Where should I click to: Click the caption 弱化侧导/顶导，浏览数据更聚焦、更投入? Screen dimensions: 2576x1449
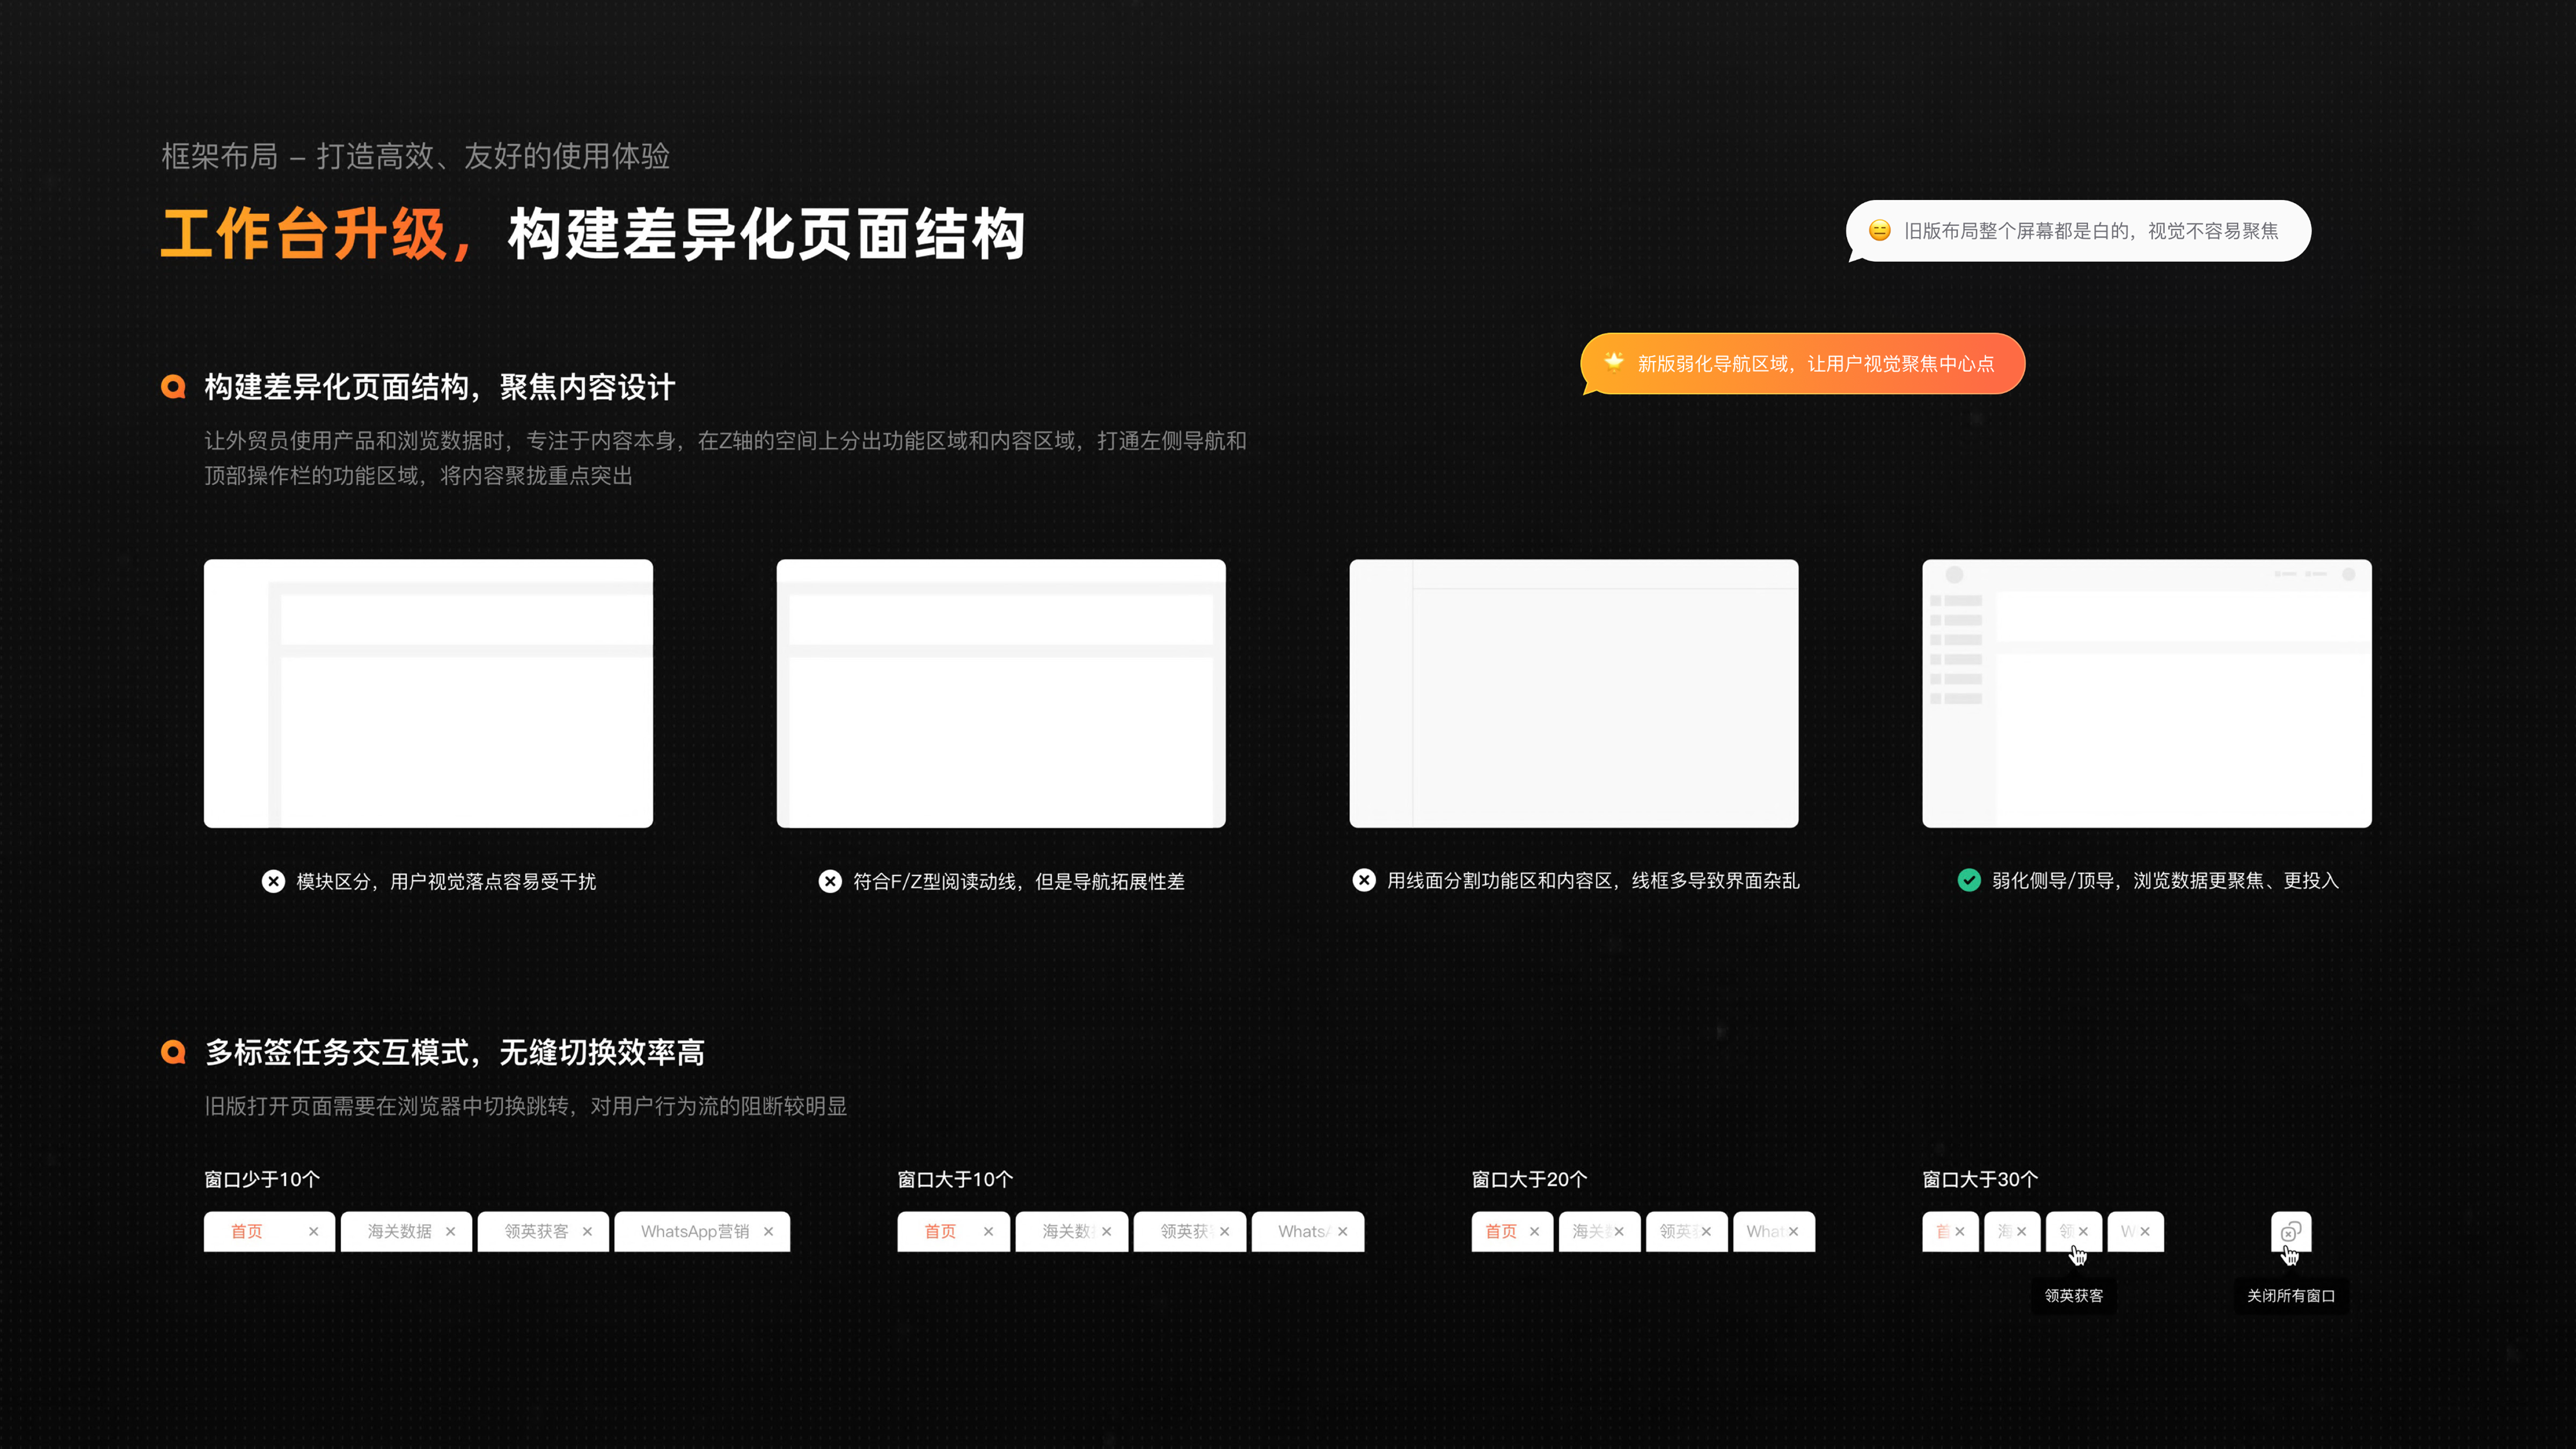pos(2165,880)
